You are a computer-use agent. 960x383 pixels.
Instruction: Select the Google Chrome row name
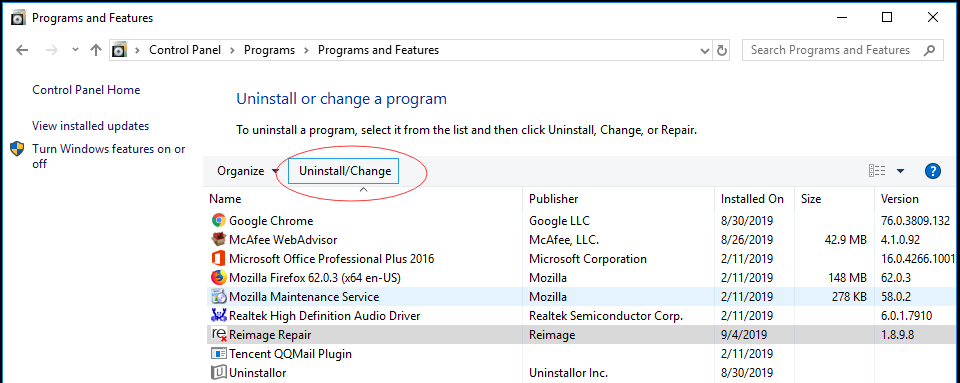click(x=271, y=221)
